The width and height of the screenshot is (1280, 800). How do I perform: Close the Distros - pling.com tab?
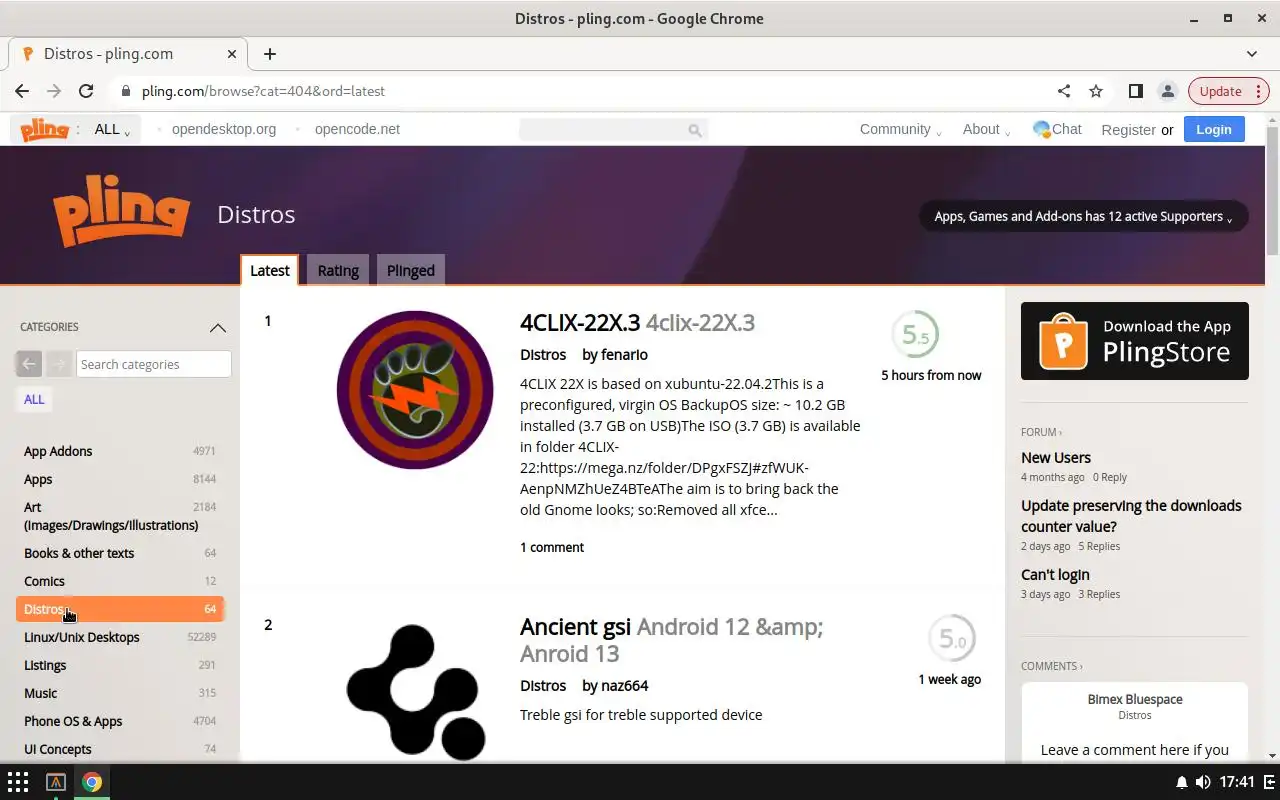(x=232, y=54)
